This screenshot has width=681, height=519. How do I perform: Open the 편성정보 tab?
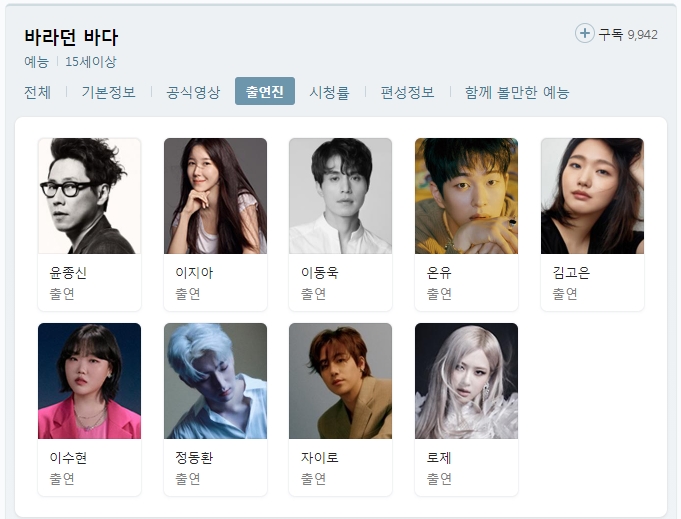pos(407,92)
